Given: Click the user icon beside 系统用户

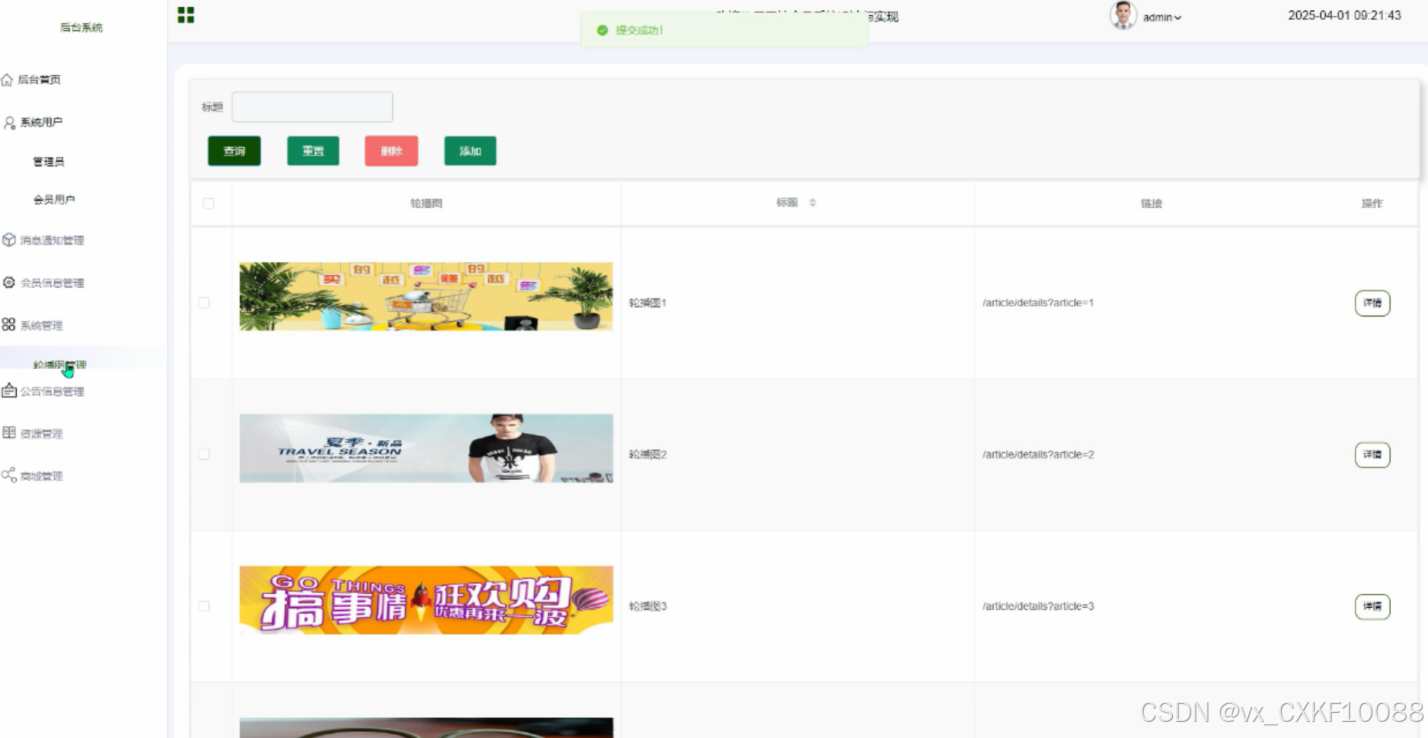Looking at the screenshot, I should (x=10, y=123).
